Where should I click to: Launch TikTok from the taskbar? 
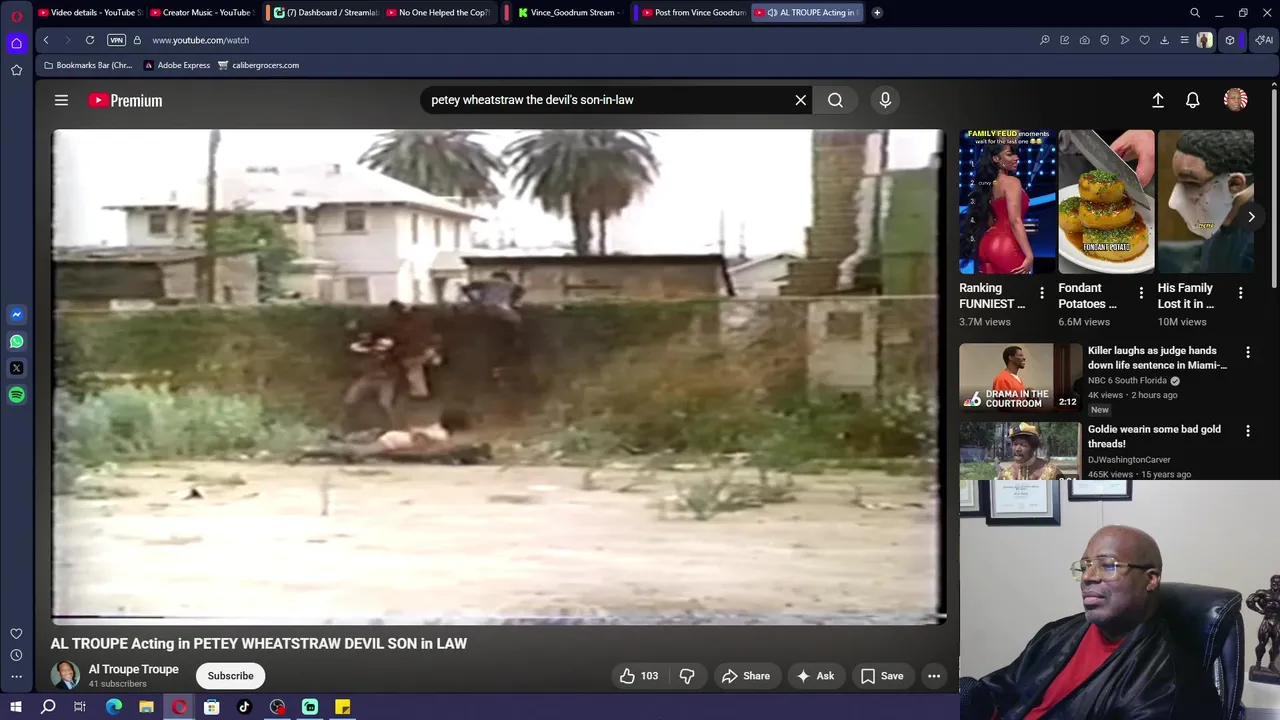(x=244, y=707)
